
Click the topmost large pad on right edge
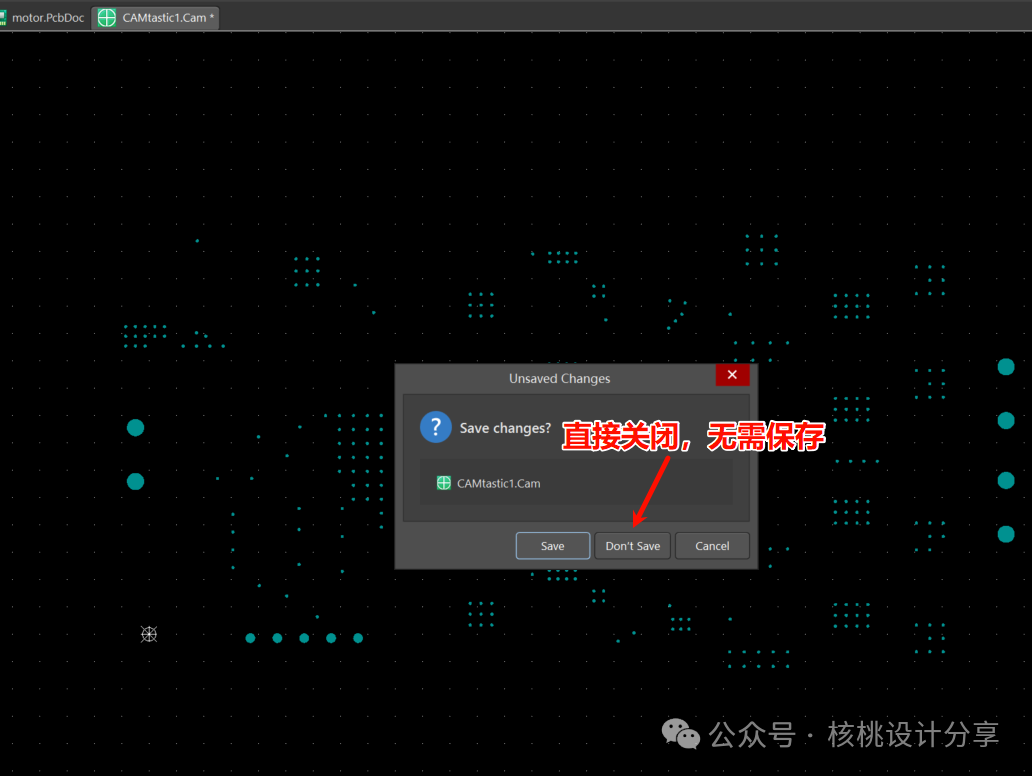pyautogui.click(x=1006, y=367)
